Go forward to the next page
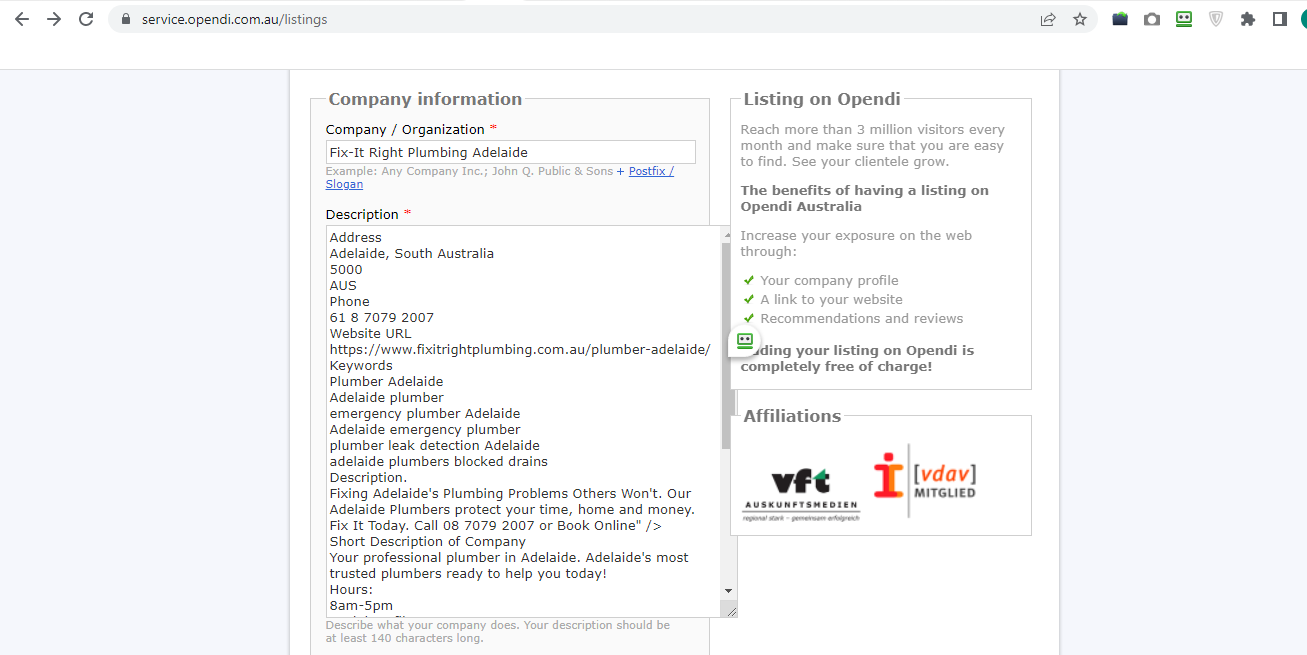This screenshot has height=655, width=1307. click(54, 19)
